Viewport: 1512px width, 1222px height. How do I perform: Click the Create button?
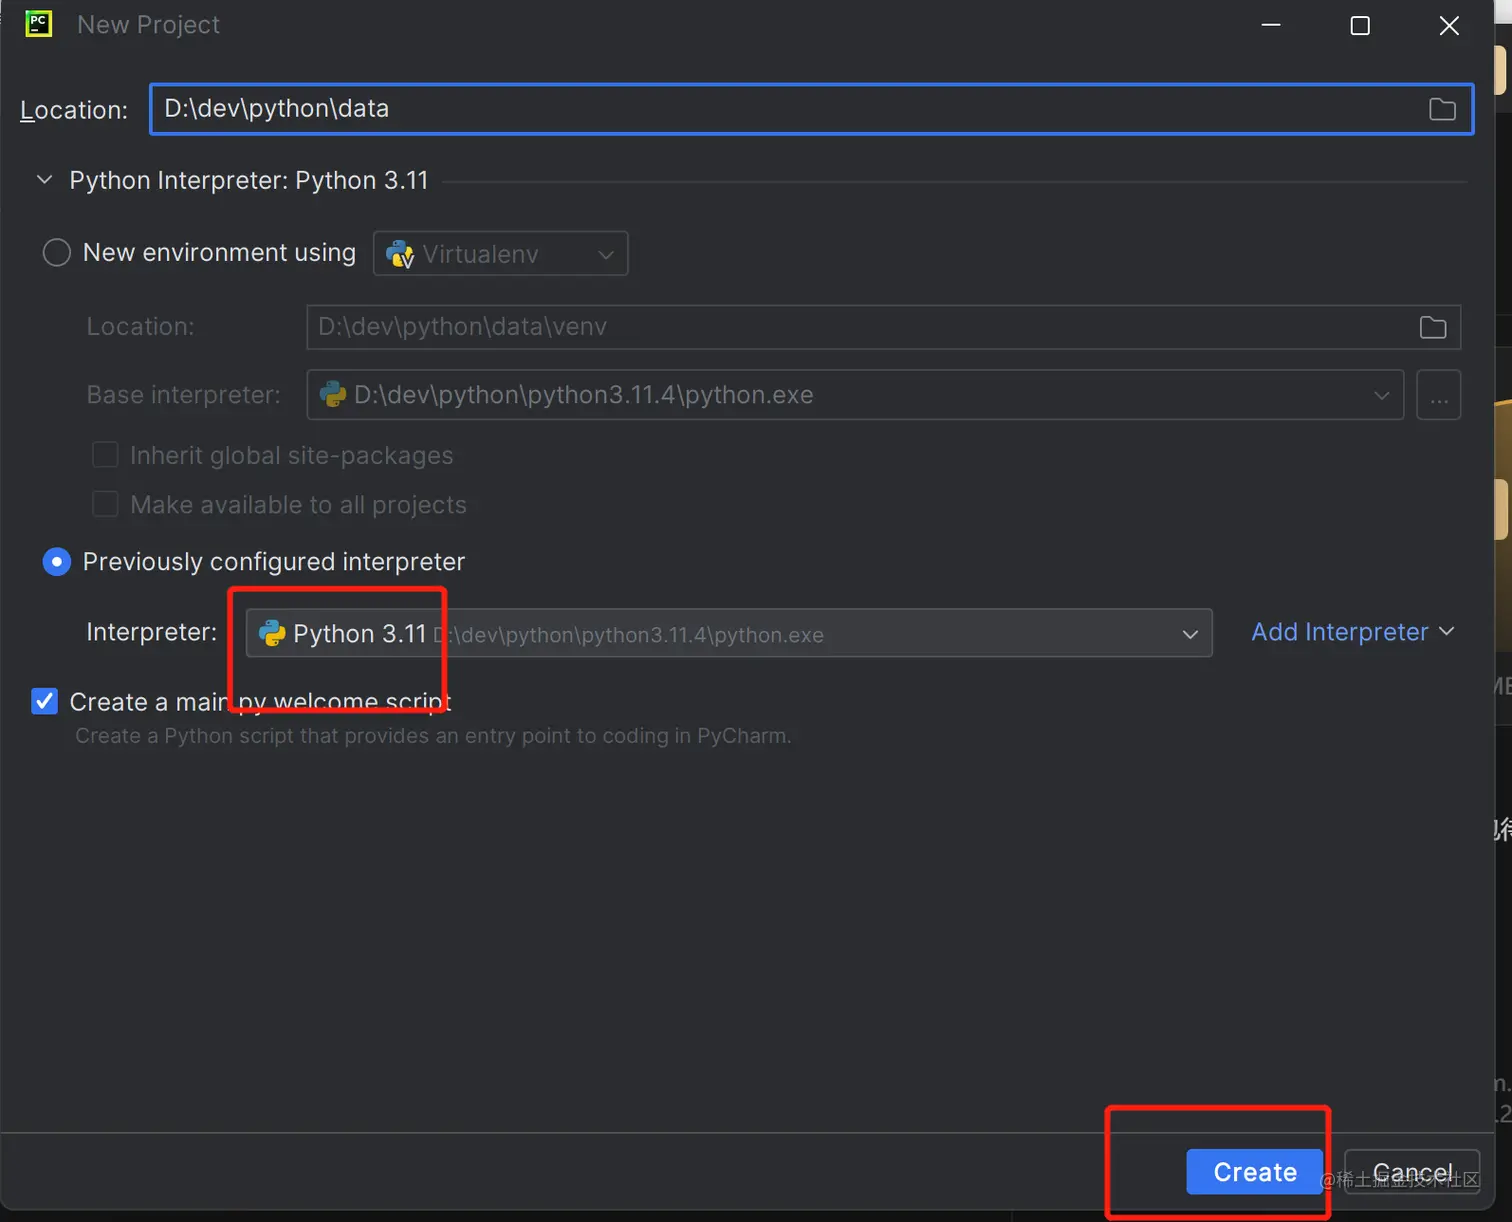point(1255,1172)
